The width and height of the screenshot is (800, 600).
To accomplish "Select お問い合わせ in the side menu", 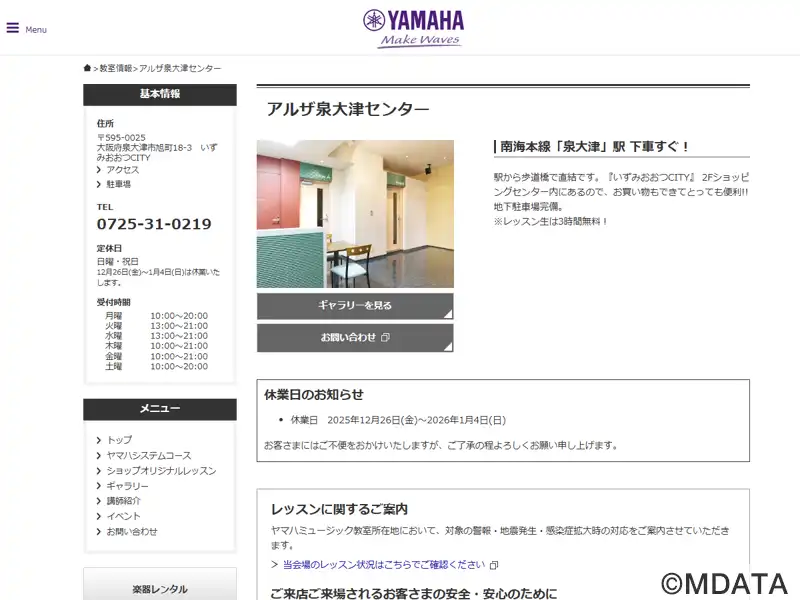I will (x=132, y=532).
